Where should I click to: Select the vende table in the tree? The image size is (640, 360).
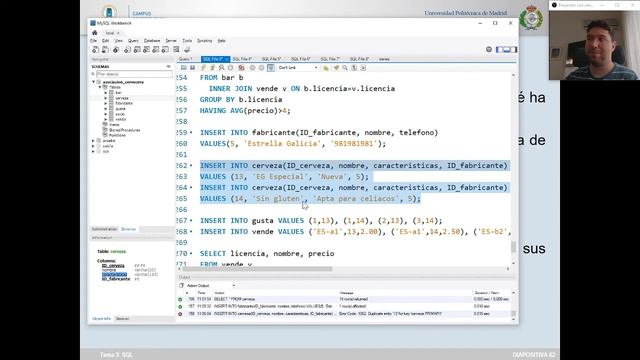pyautogui.click(x=120, y=119)
